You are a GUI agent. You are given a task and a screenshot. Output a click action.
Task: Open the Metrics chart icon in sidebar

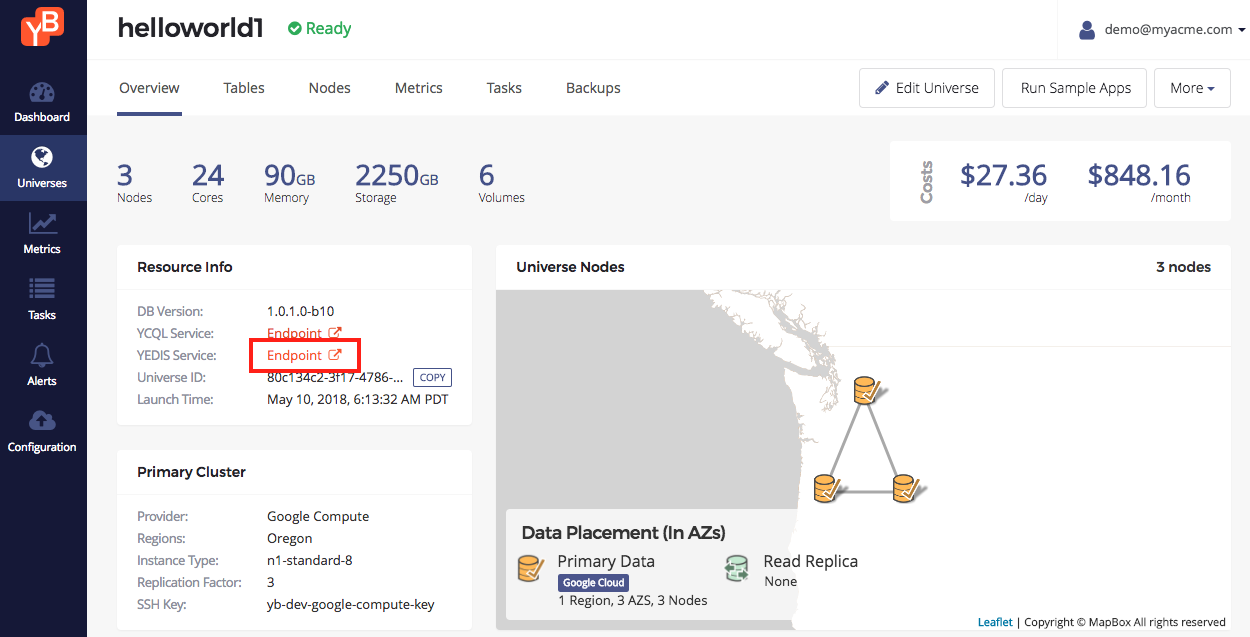42,223
